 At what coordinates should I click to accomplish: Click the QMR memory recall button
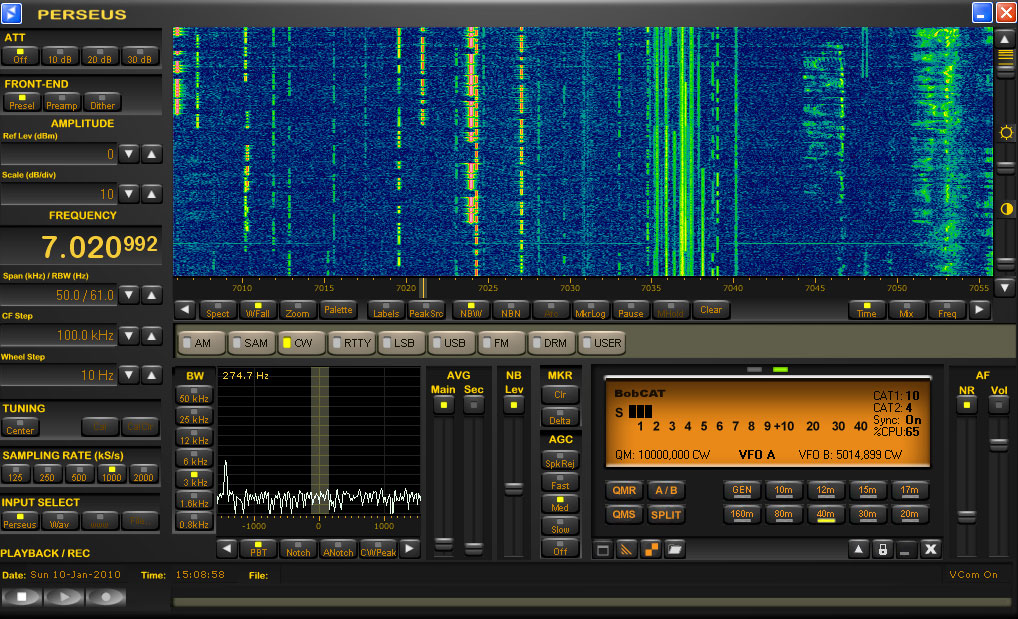[624, 490]
